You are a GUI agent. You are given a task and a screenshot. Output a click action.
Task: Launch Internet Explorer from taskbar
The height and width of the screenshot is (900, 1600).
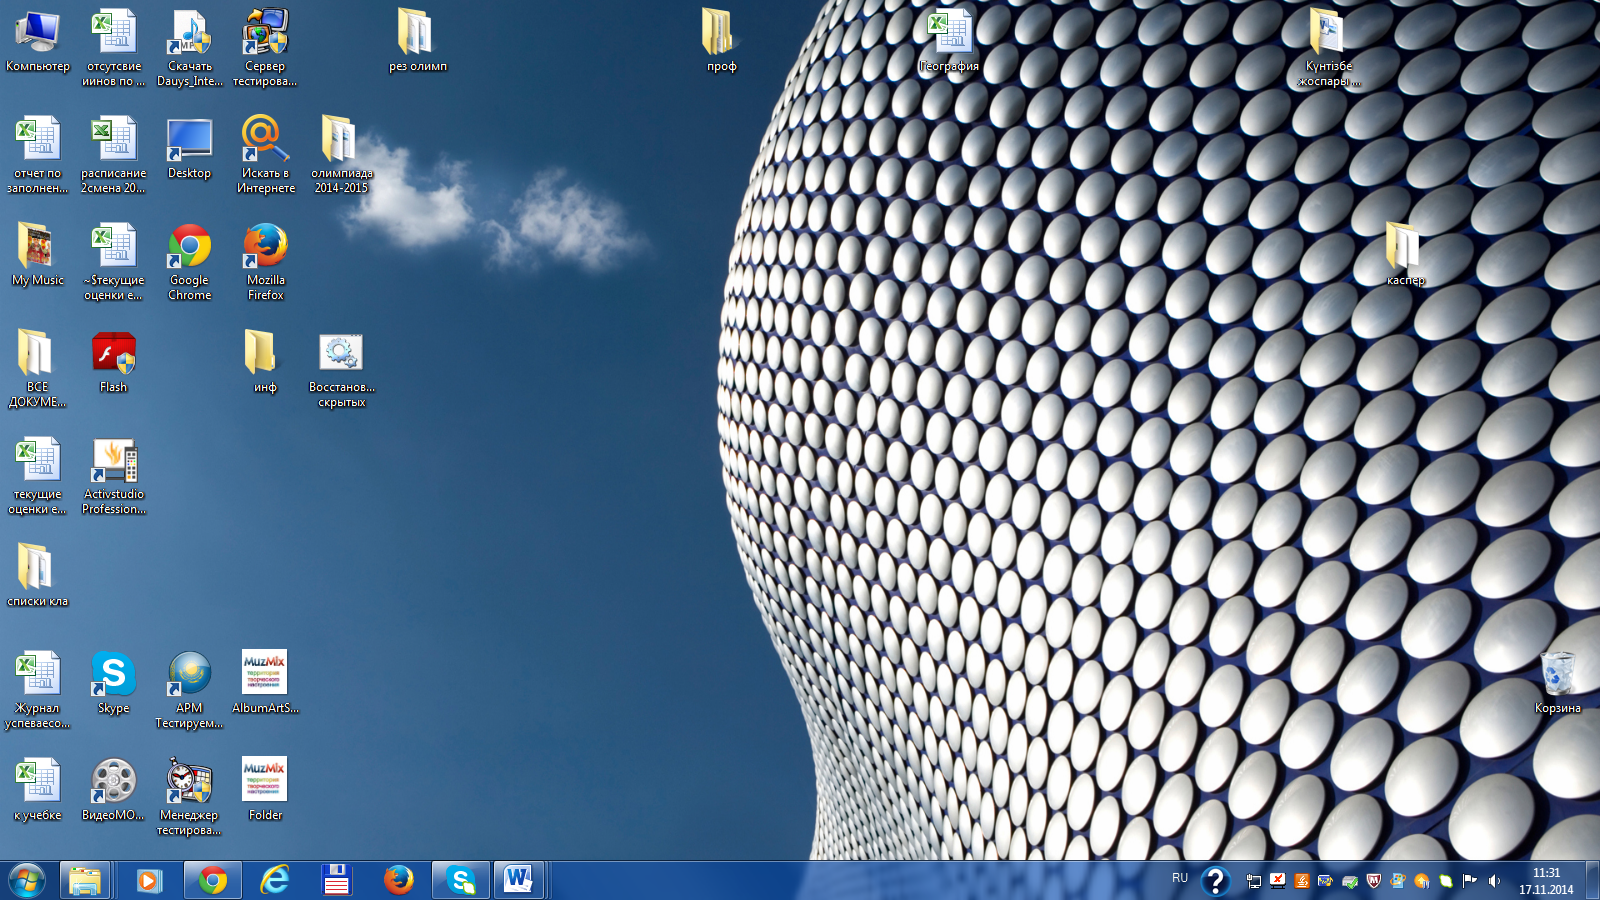pos(275,881)
